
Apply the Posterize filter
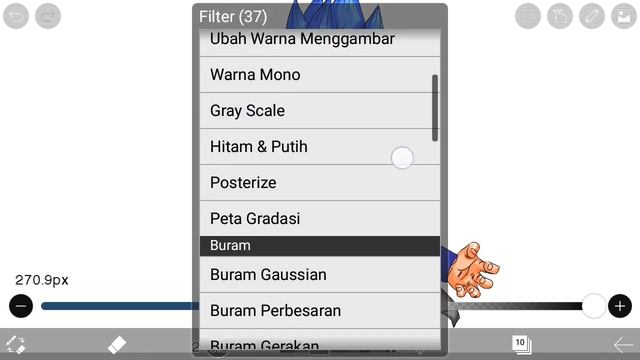[x=320, y=182]
